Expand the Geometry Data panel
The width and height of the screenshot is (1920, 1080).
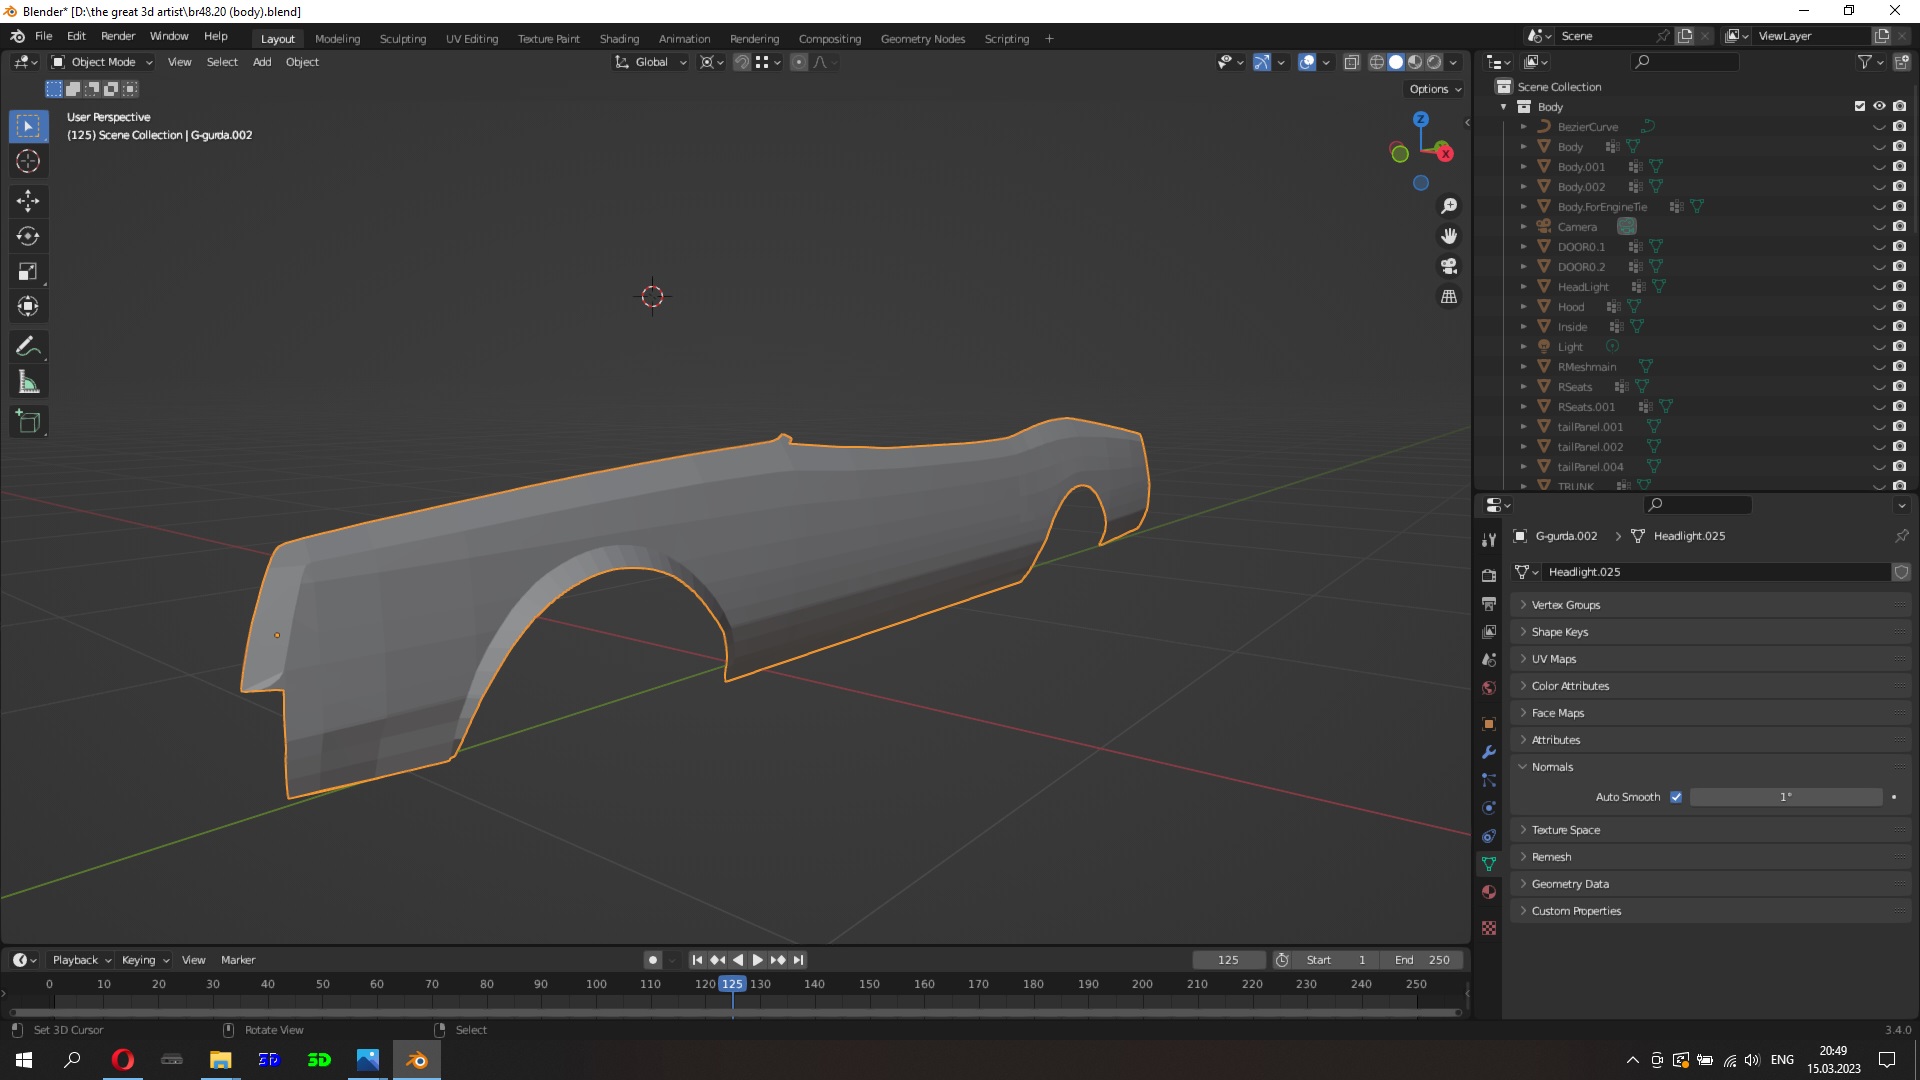pos(1570,884)
